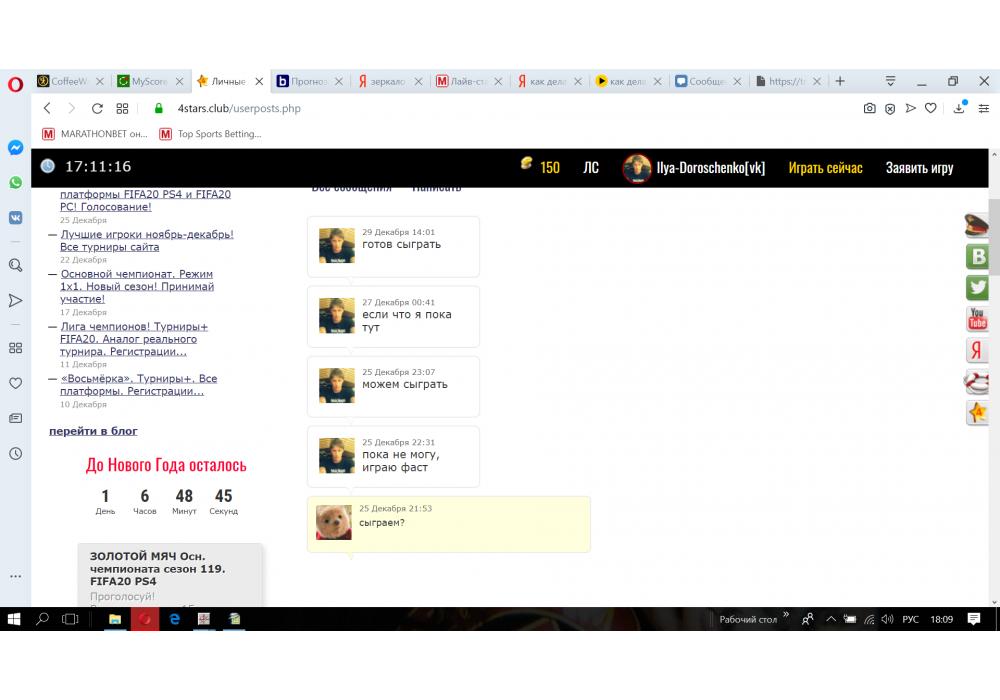Open WhatsApp in the Opera sidebar
Screen dimensions: 1000x700
(x=15, y=182)
